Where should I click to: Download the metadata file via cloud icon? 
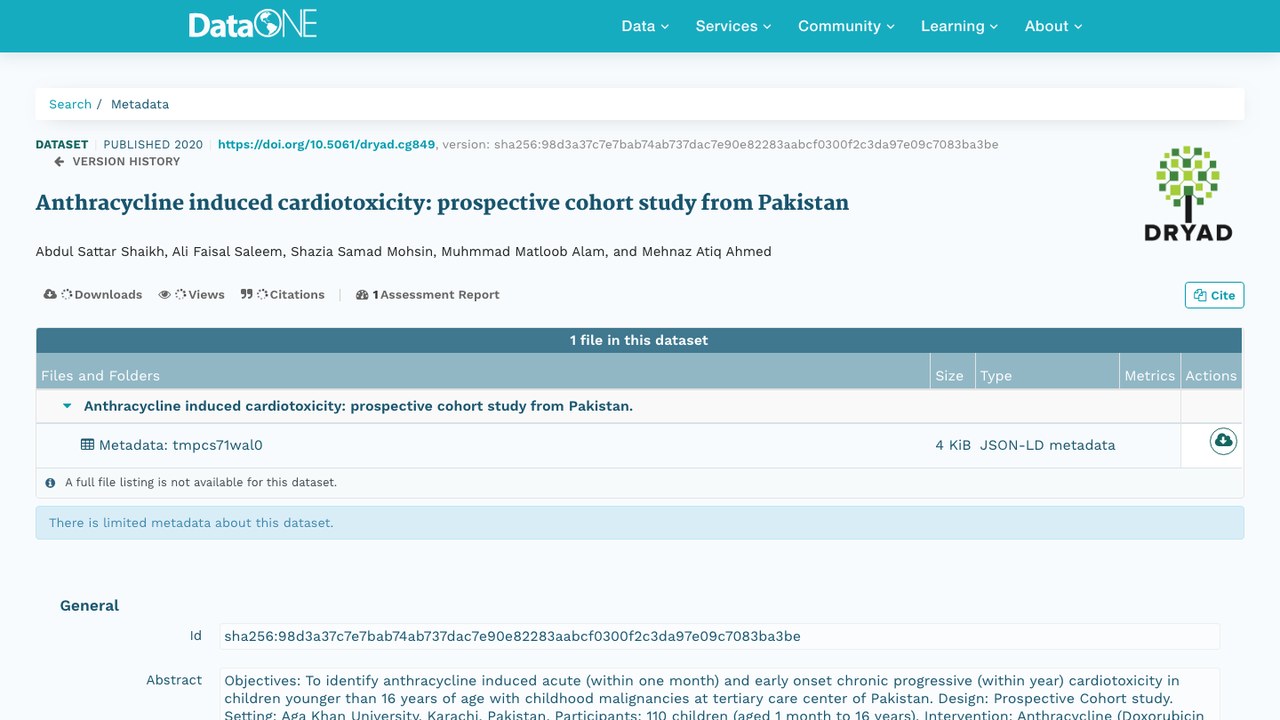coord(1223,441)
